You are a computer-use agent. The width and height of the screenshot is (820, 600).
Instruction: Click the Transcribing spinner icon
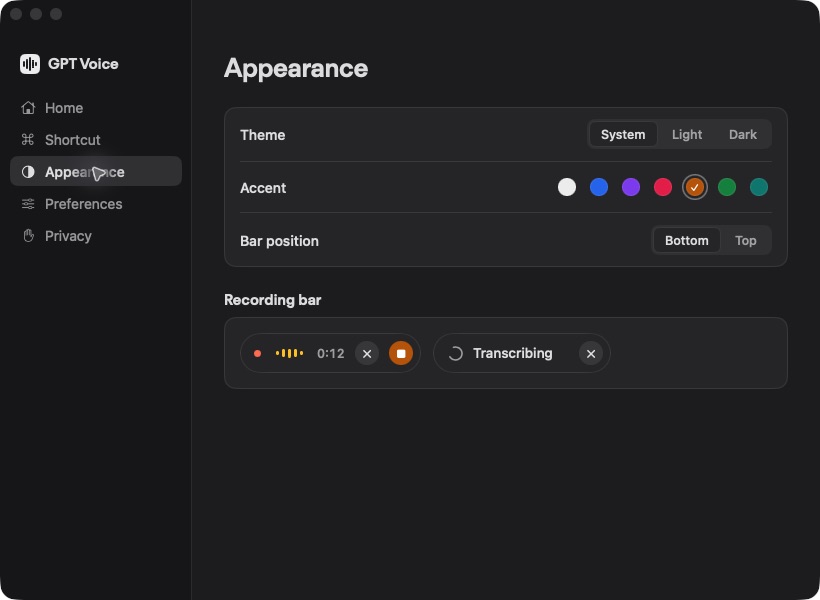(x=455, y=354)
